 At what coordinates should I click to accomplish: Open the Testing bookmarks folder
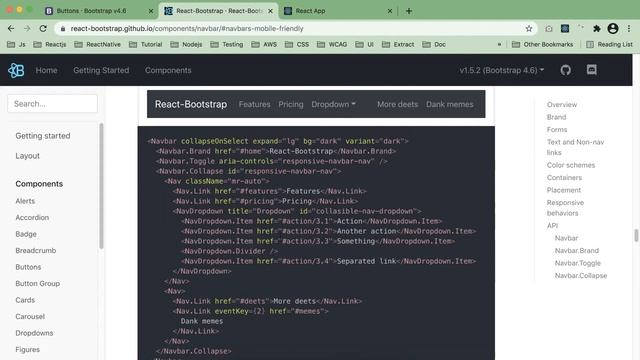pos(227,44)
